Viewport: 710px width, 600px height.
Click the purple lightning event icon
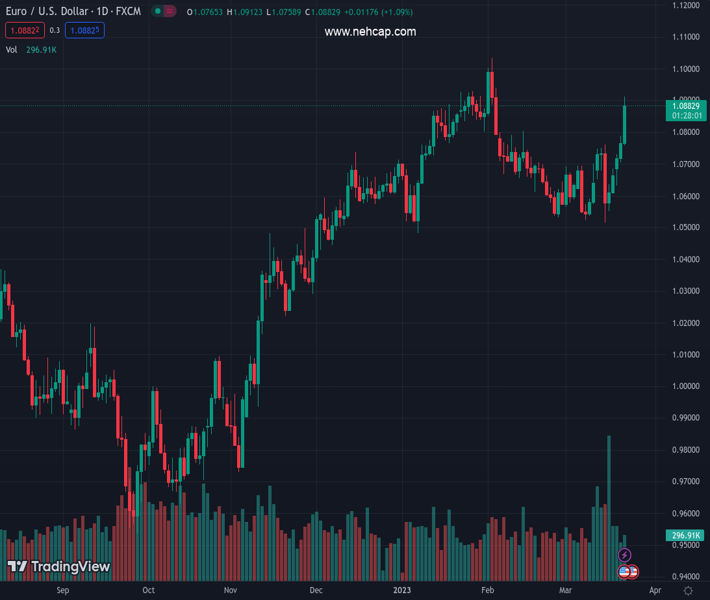(625, 555)
